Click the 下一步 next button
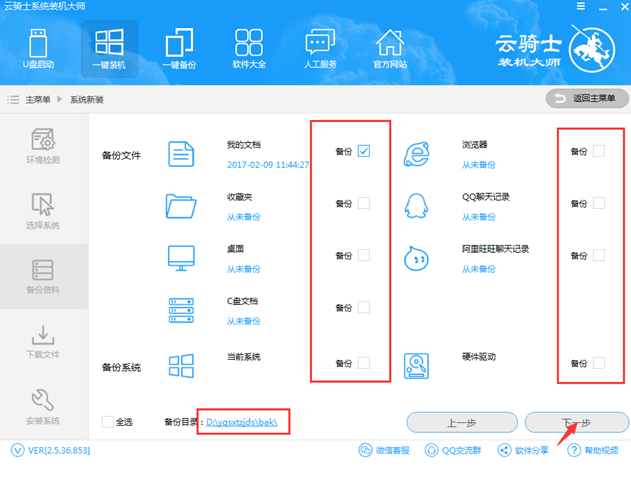The width and height of the screenshot is (631, 481). coord(577,422)
